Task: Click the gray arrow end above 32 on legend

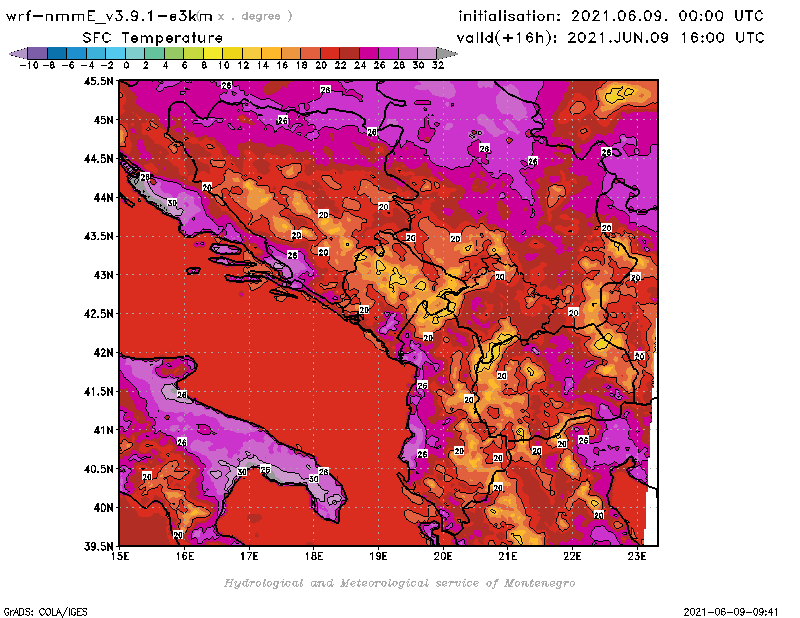Action: point(446,53)
